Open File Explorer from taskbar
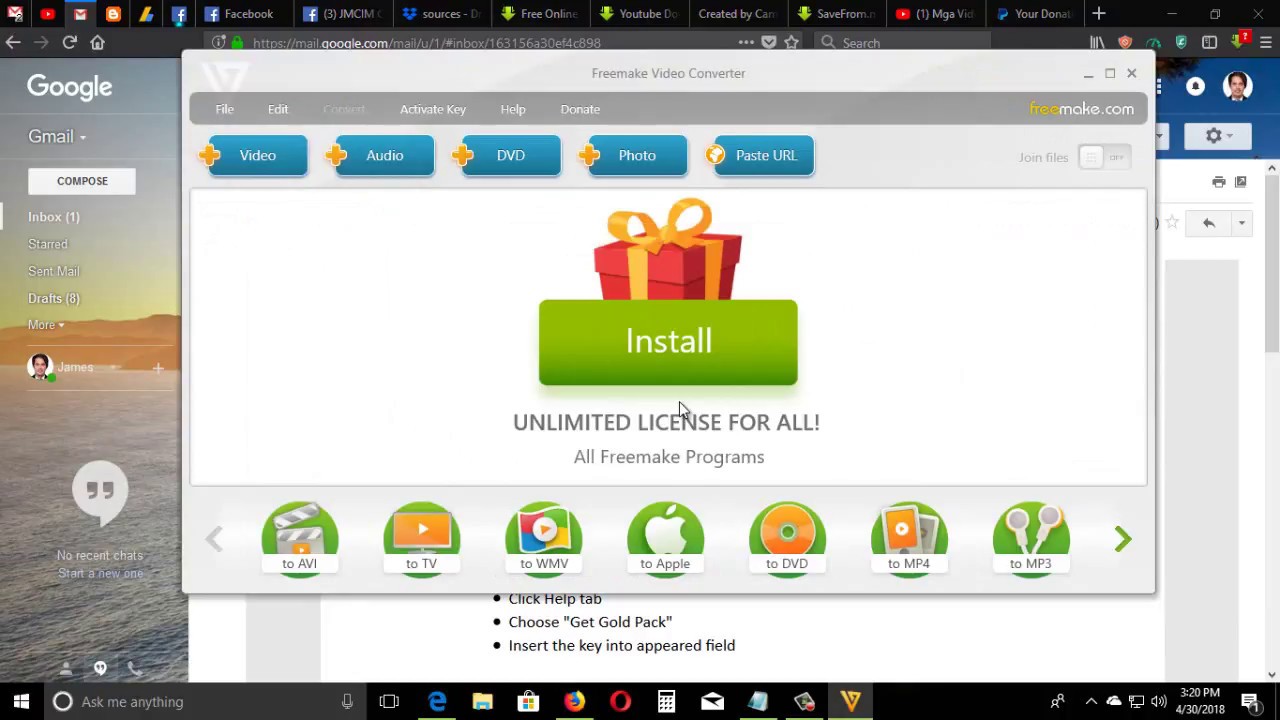Screen dimensions: 1280x720 (x=482, y=701)
